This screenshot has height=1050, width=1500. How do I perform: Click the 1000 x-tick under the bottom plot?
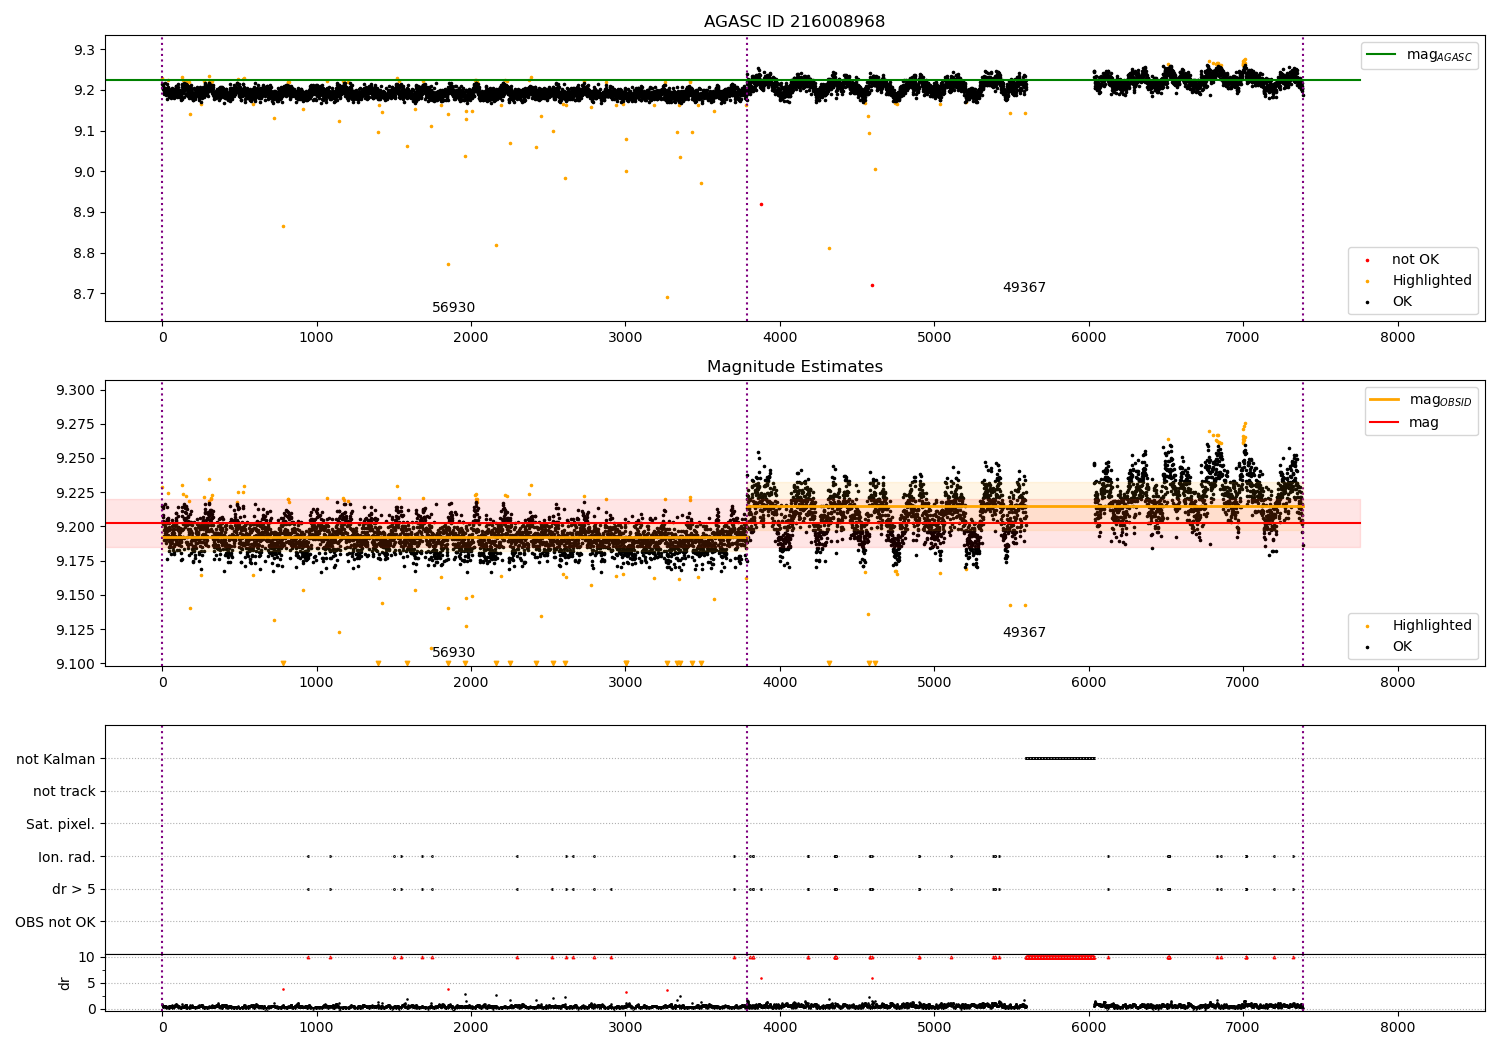click(317, 1028)
